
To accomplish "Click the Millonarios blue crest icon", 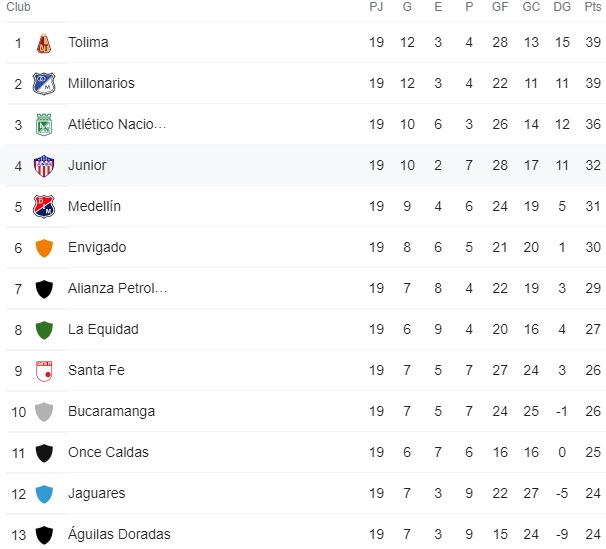I will 44,84.
